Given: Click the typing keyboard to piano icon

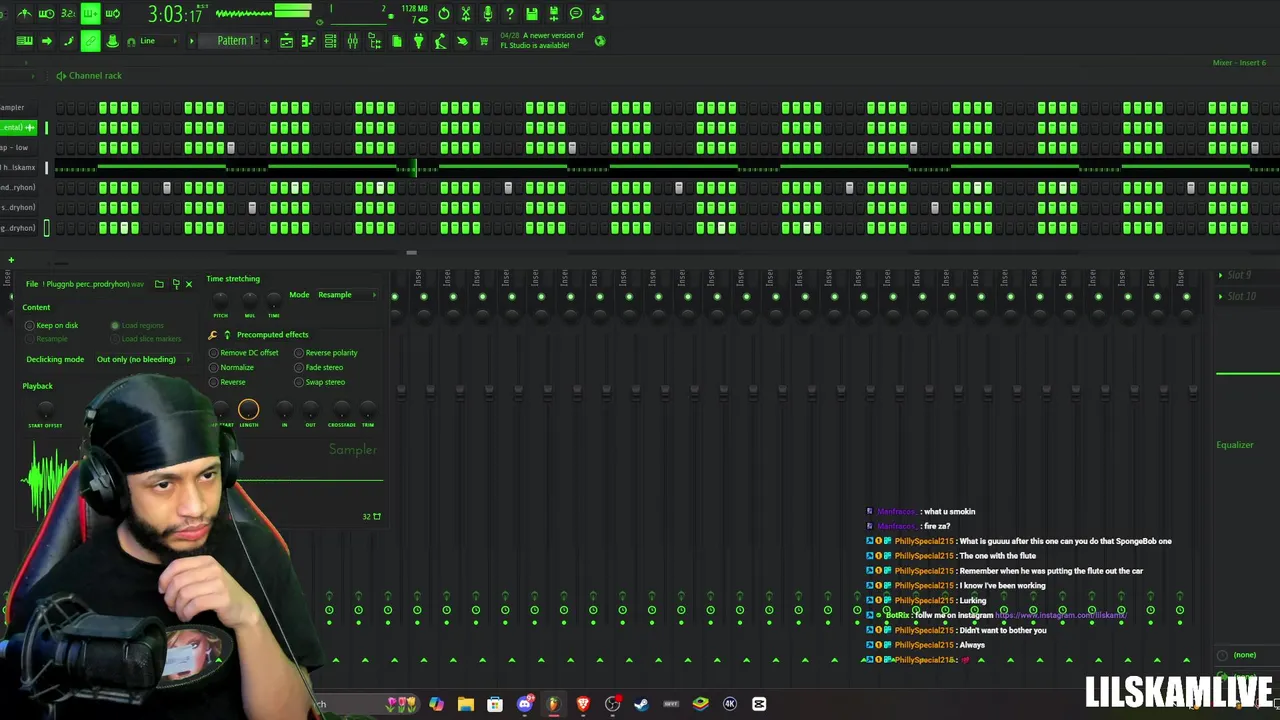Looking at the screenshot, I should pos(24,41).
